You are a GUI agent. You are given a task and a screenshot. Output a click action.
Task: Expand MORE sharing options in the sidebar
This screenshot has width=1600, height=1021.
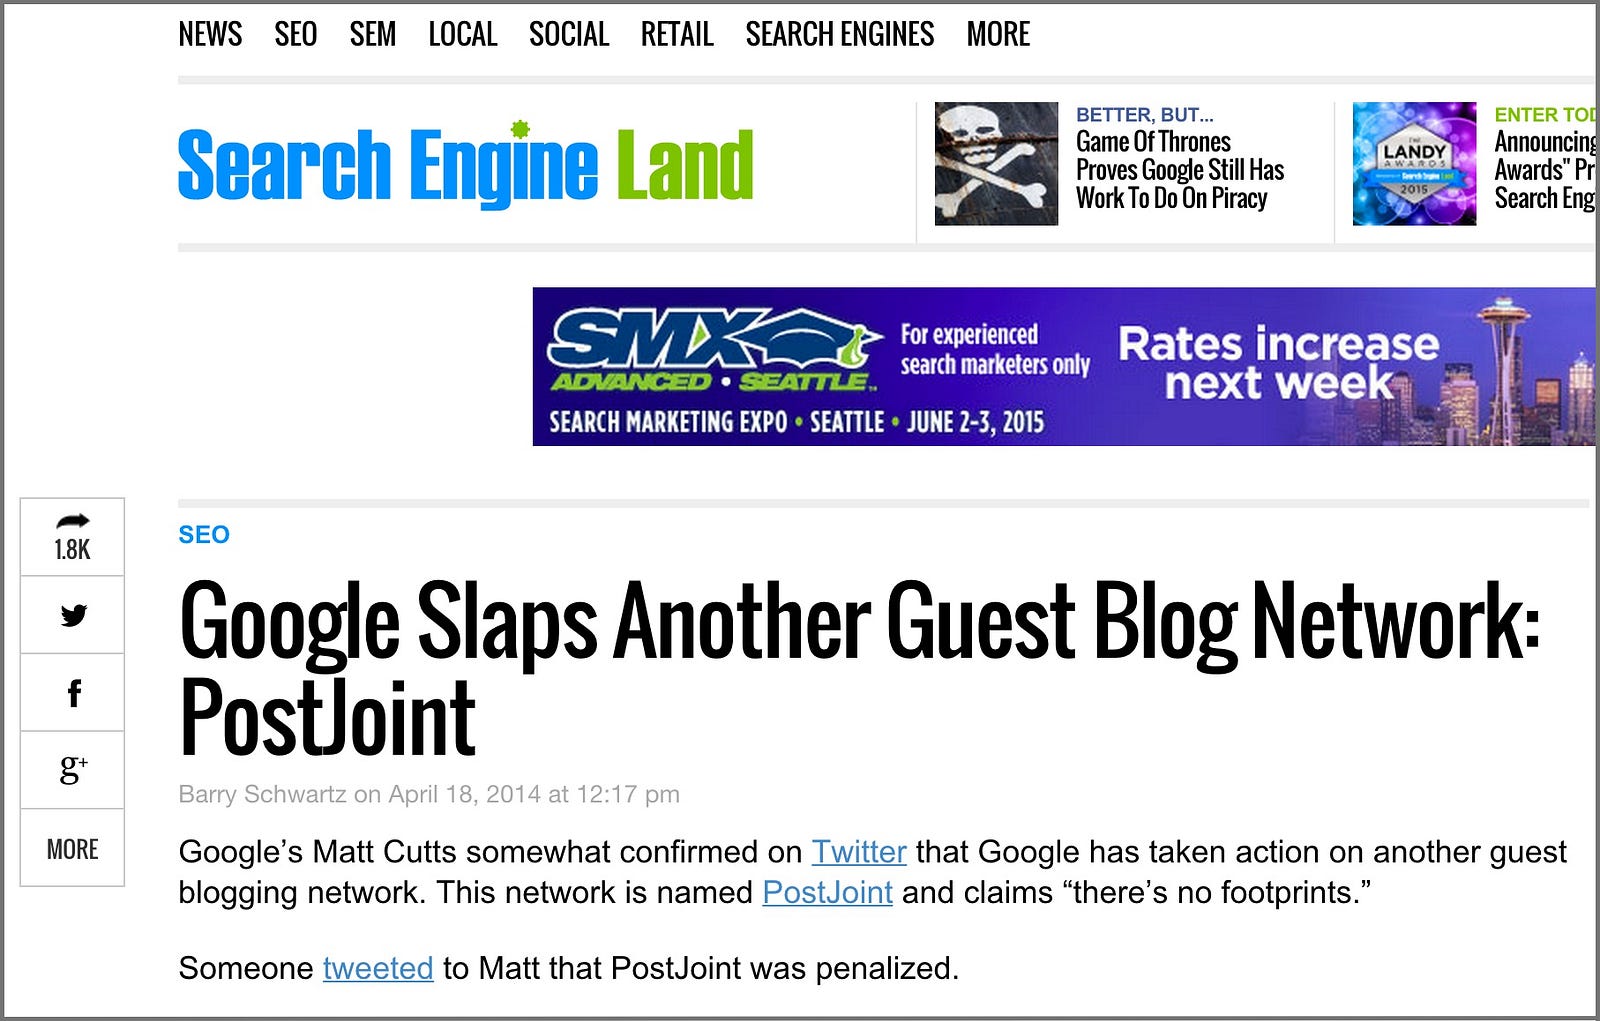click(x=72, y=849)
